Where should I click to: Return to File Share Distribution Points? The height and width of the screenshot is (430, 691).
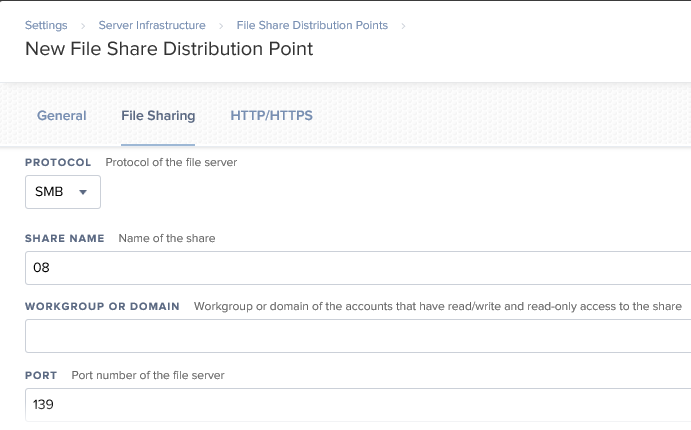click(312, 25)
